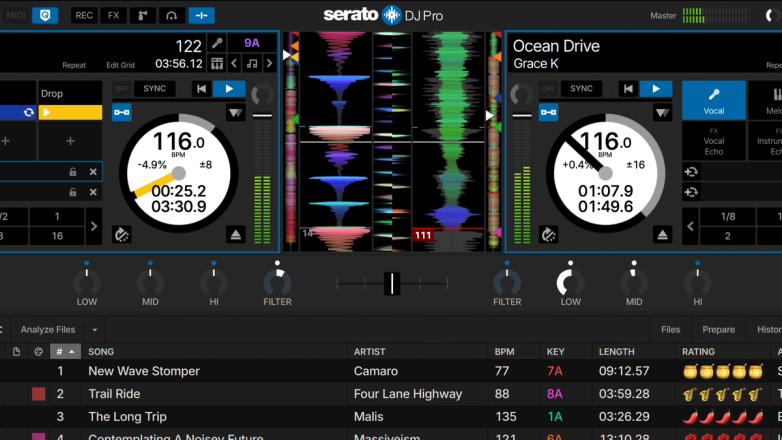Open the FX panel

coord(113,15)
